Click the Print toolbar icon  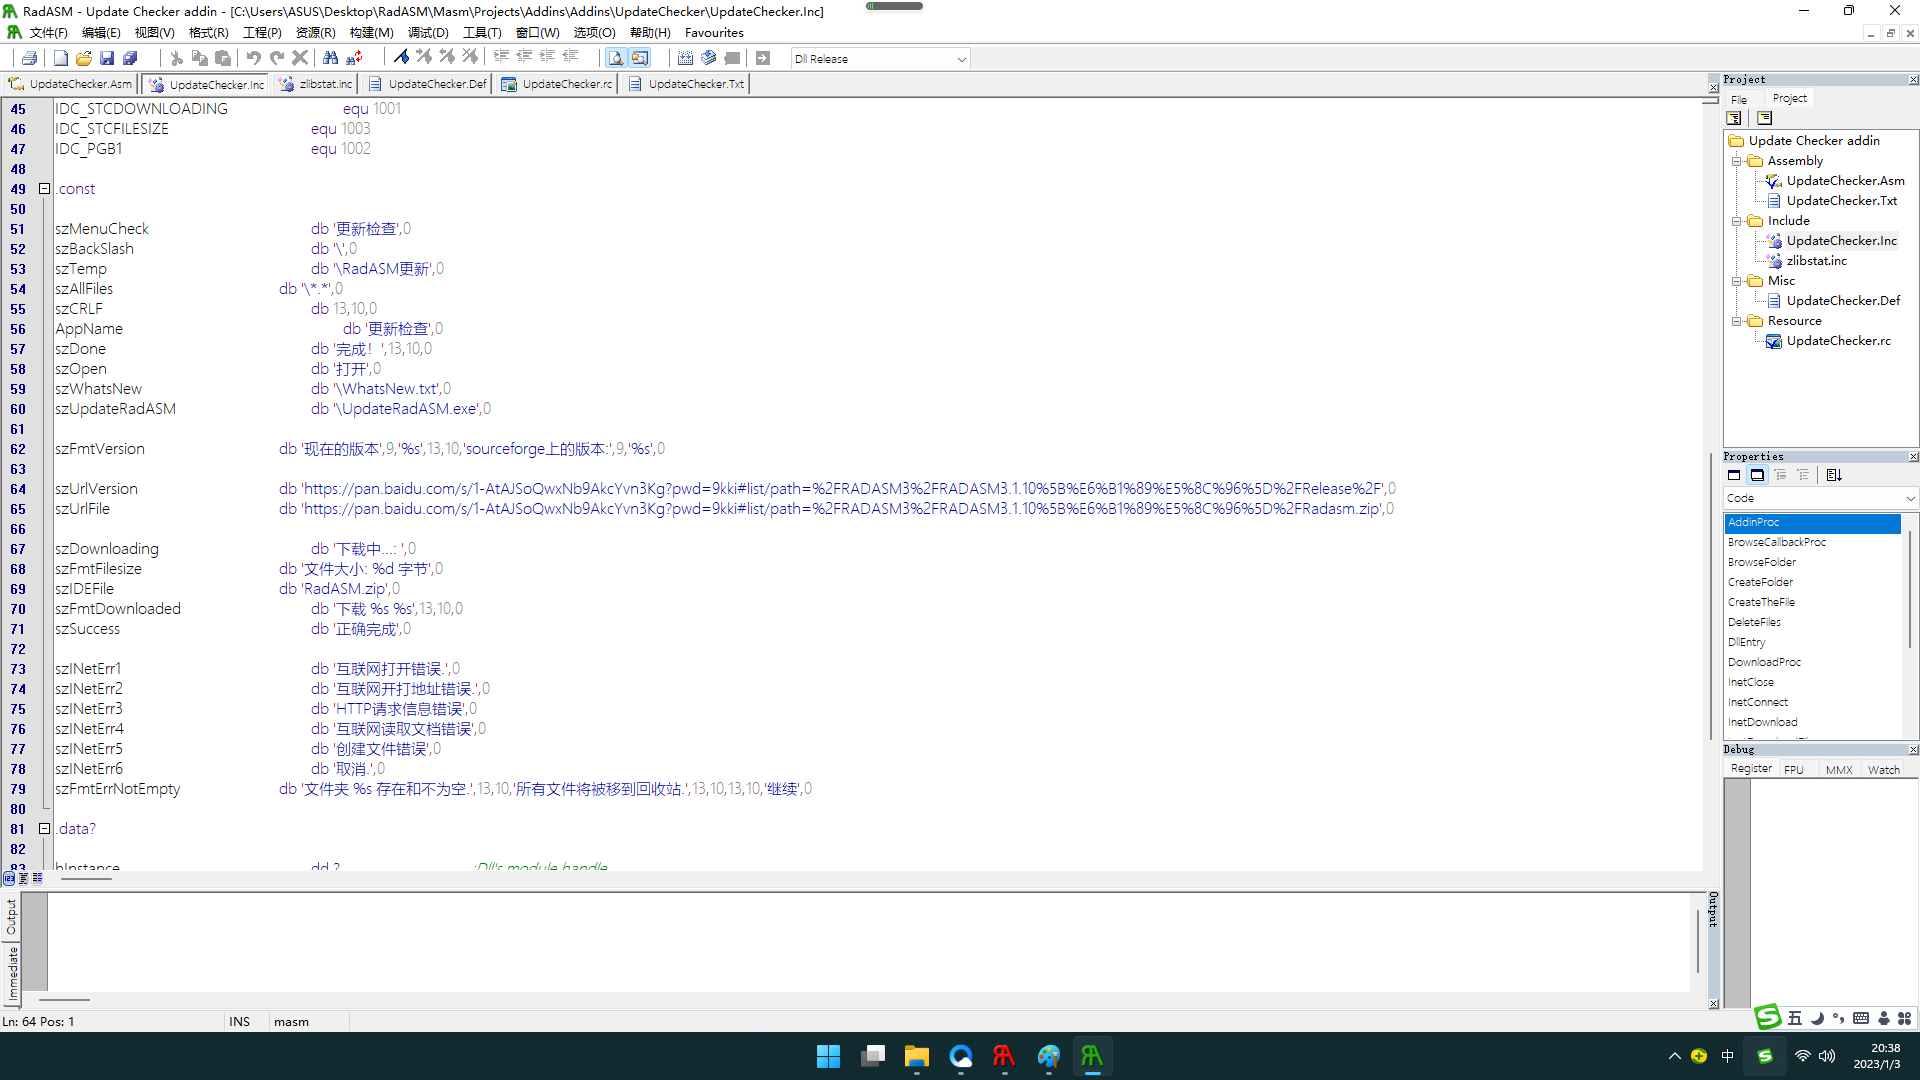(30, 58)
